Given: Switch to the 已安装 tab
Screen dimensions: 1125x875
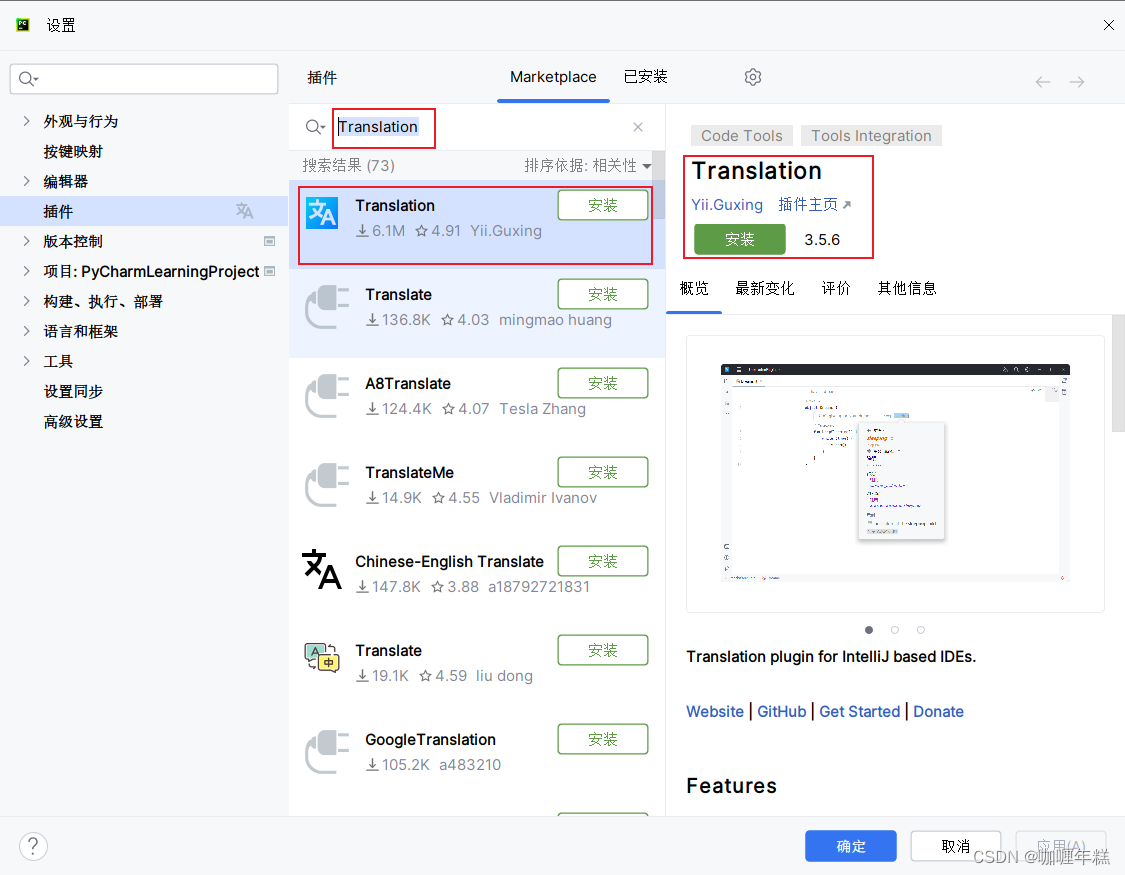Looking at the screenshot, I should [646, 77].
